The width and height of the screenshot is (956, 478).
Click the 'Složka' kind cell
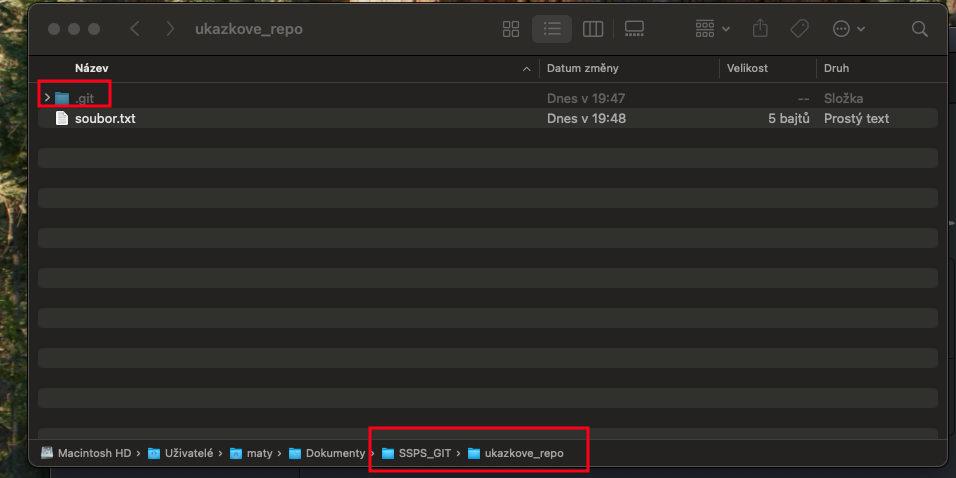tap(843, 98)
